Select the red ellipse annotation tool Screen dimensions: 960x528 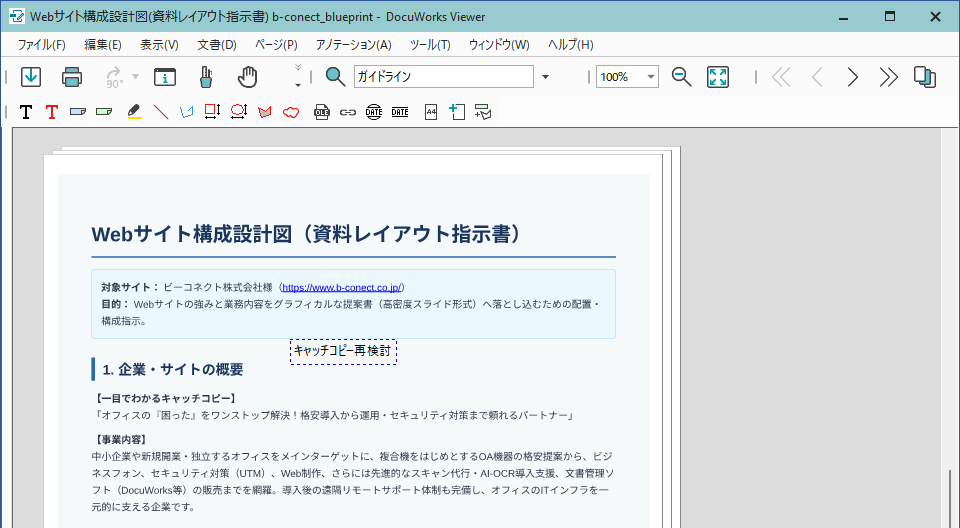pyautogui.click(x=239, y=111)
